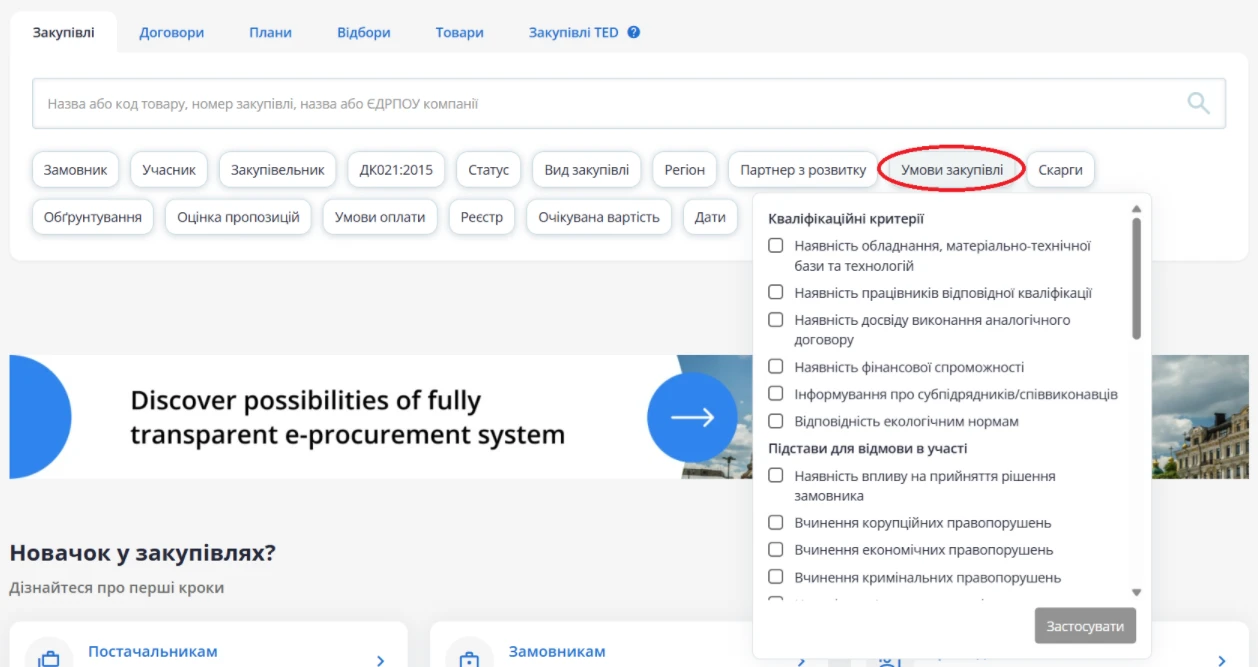Switch to the Договори tab
The image size is (1258, 667).
click(x=172, y=32)
